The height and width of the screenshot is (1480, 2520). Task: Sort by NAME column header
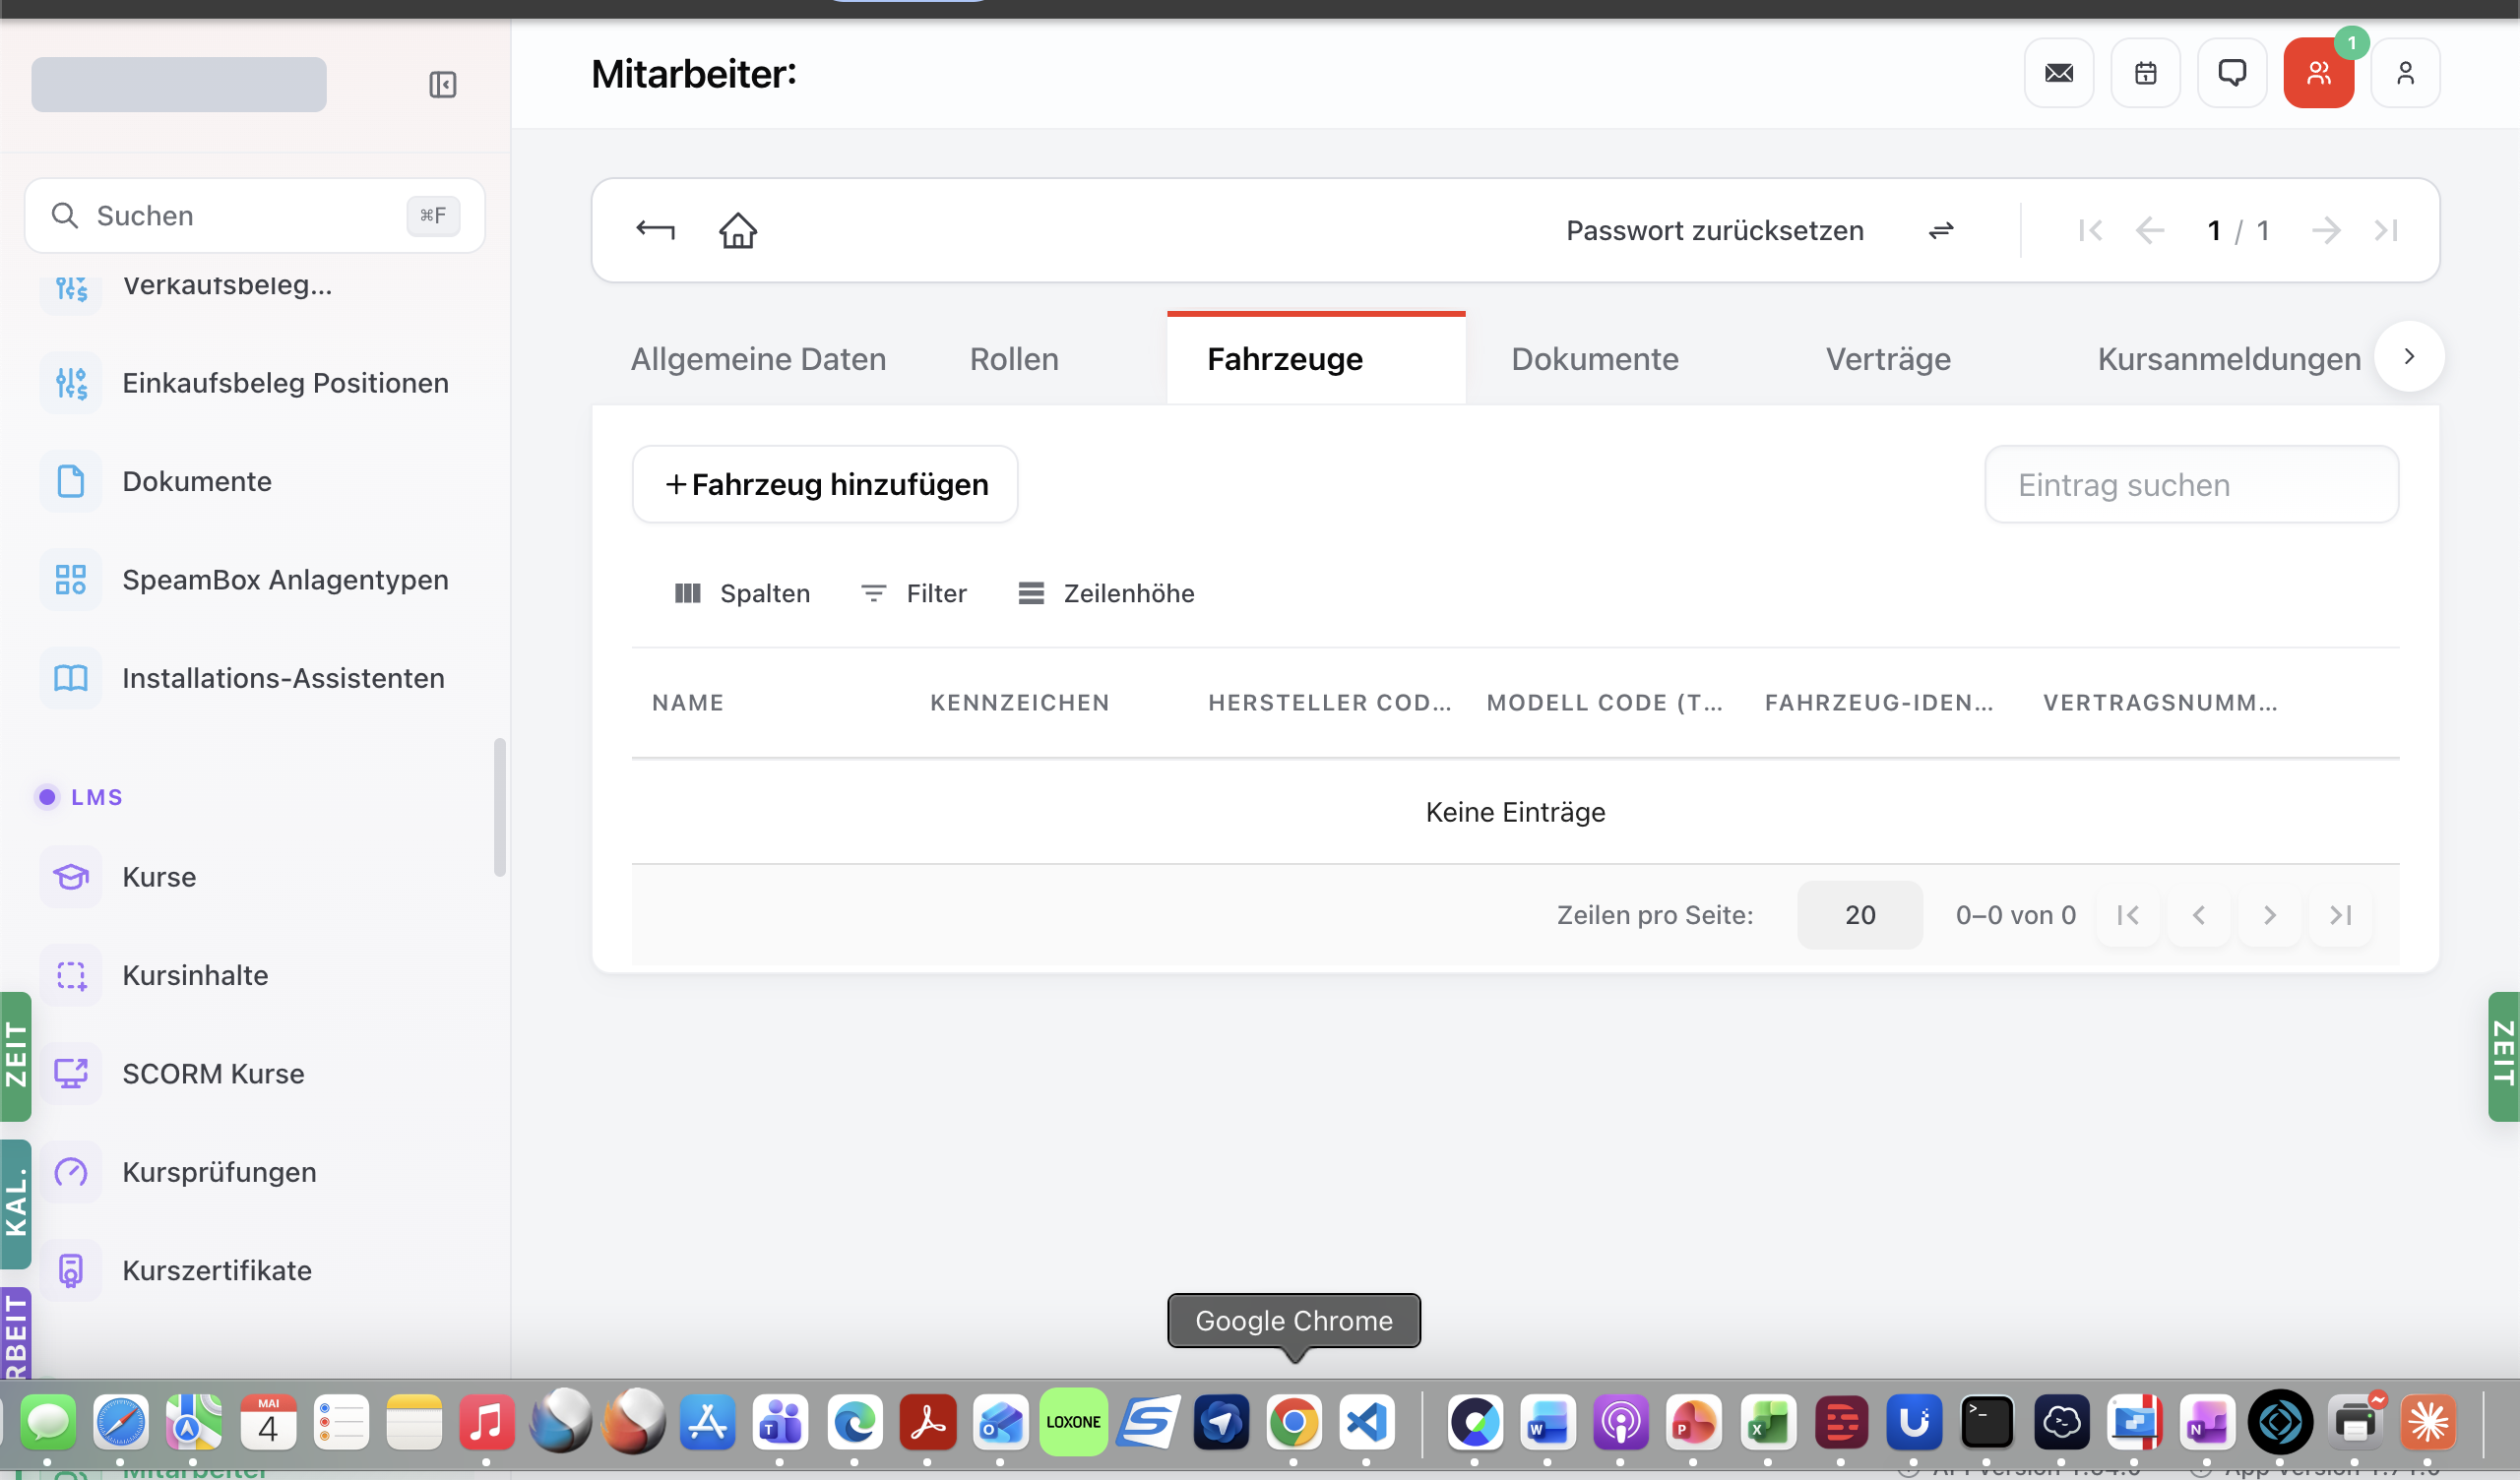coord(688,703)
